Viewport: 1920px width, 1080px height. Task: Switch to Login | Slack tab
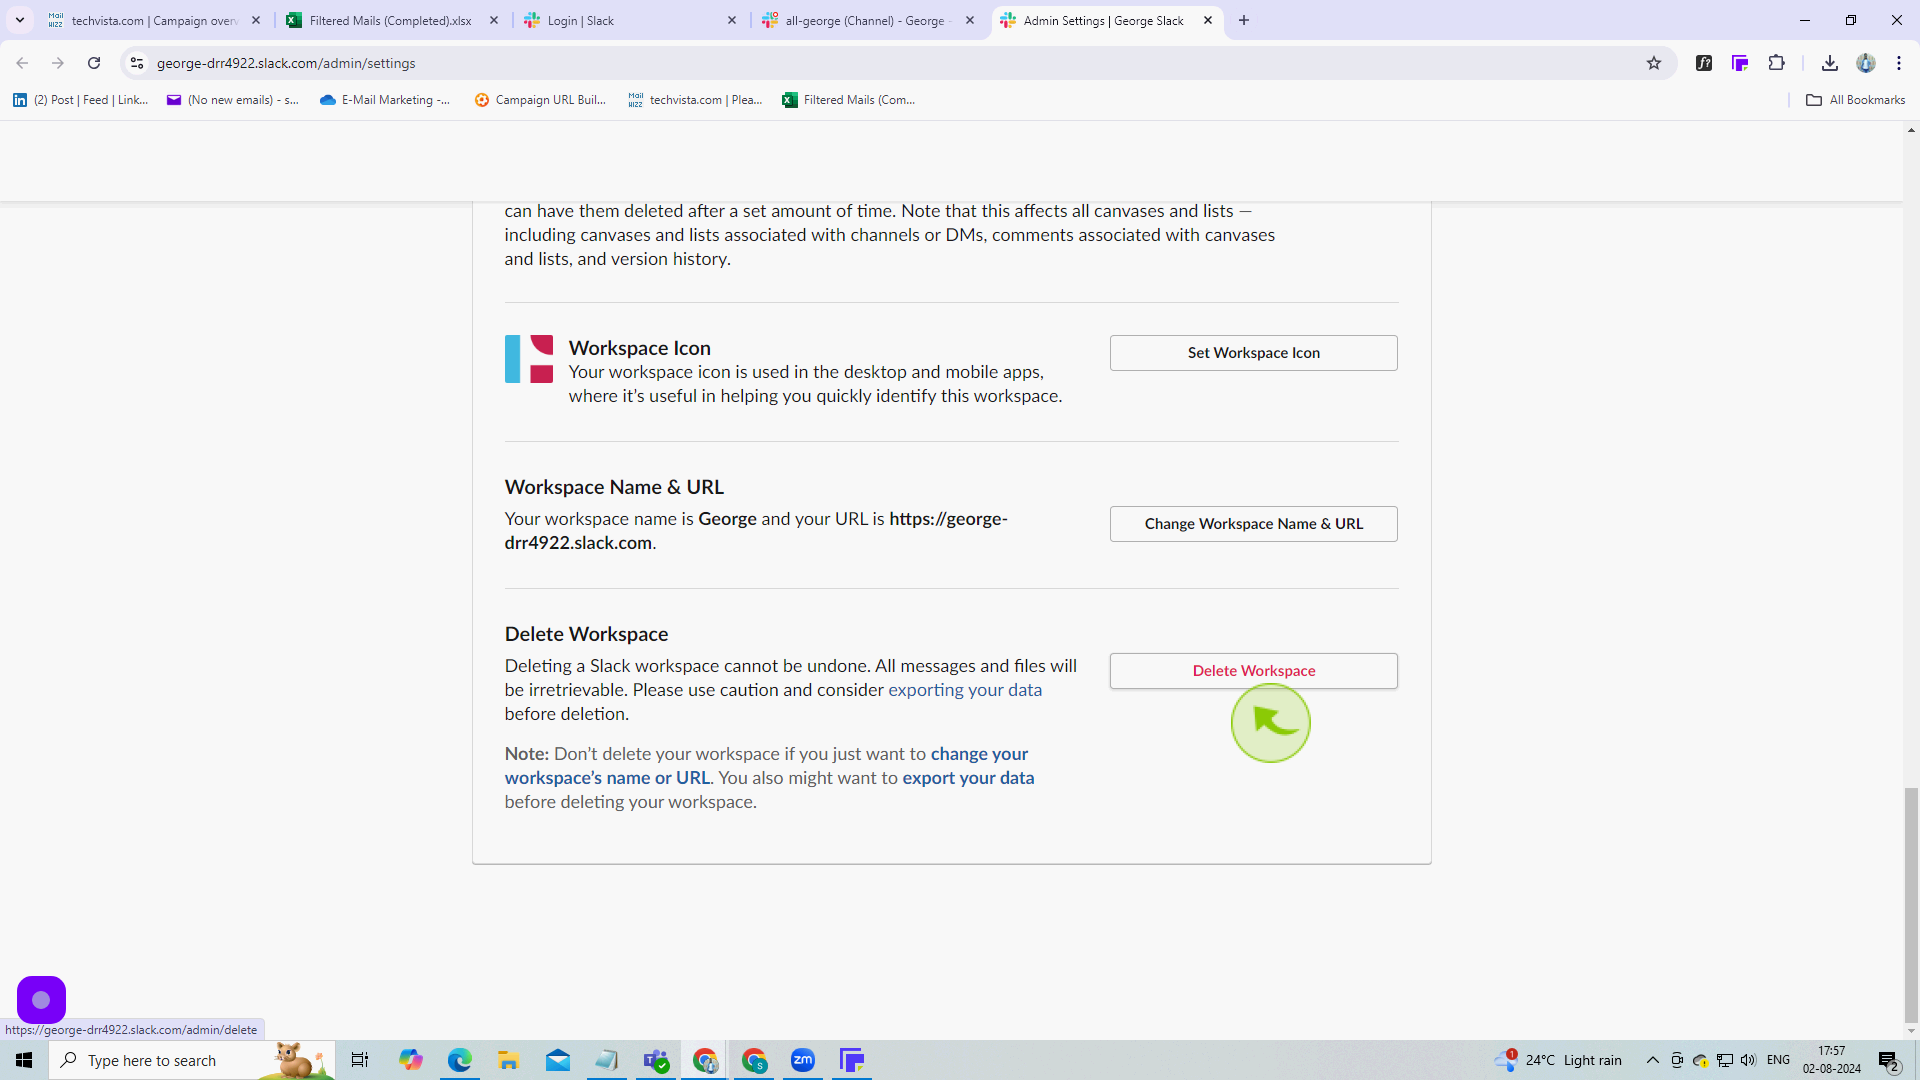click(x=630, y=20)
